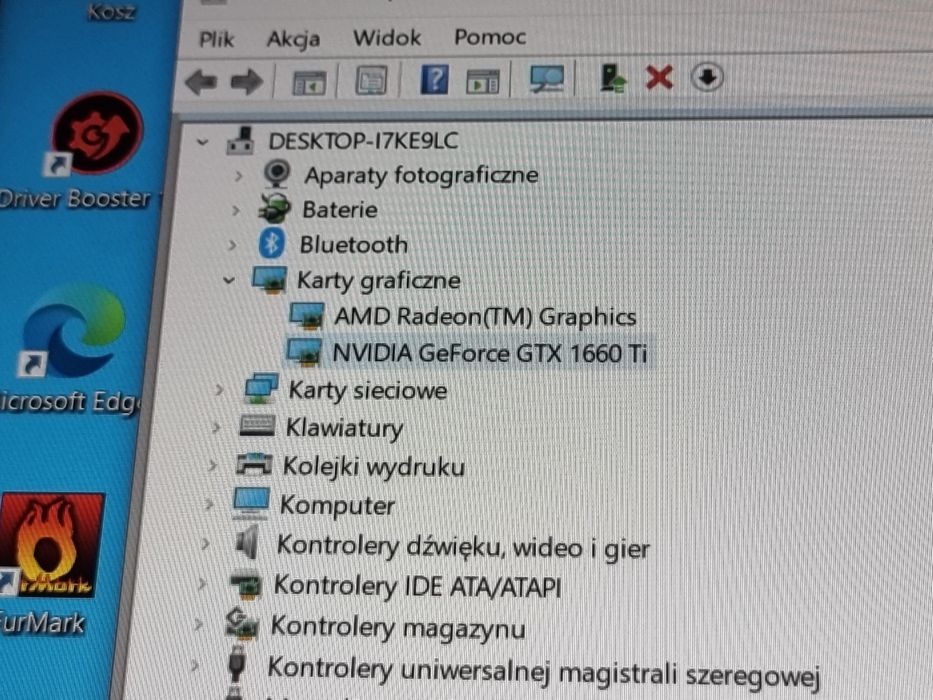Image resolution: width=933 pixels, height=700 pixels.
Task: Click the Kontrolery IDE ATA/ATAPI chip icon
Action: pyautogui.click(x=245, y=585)
